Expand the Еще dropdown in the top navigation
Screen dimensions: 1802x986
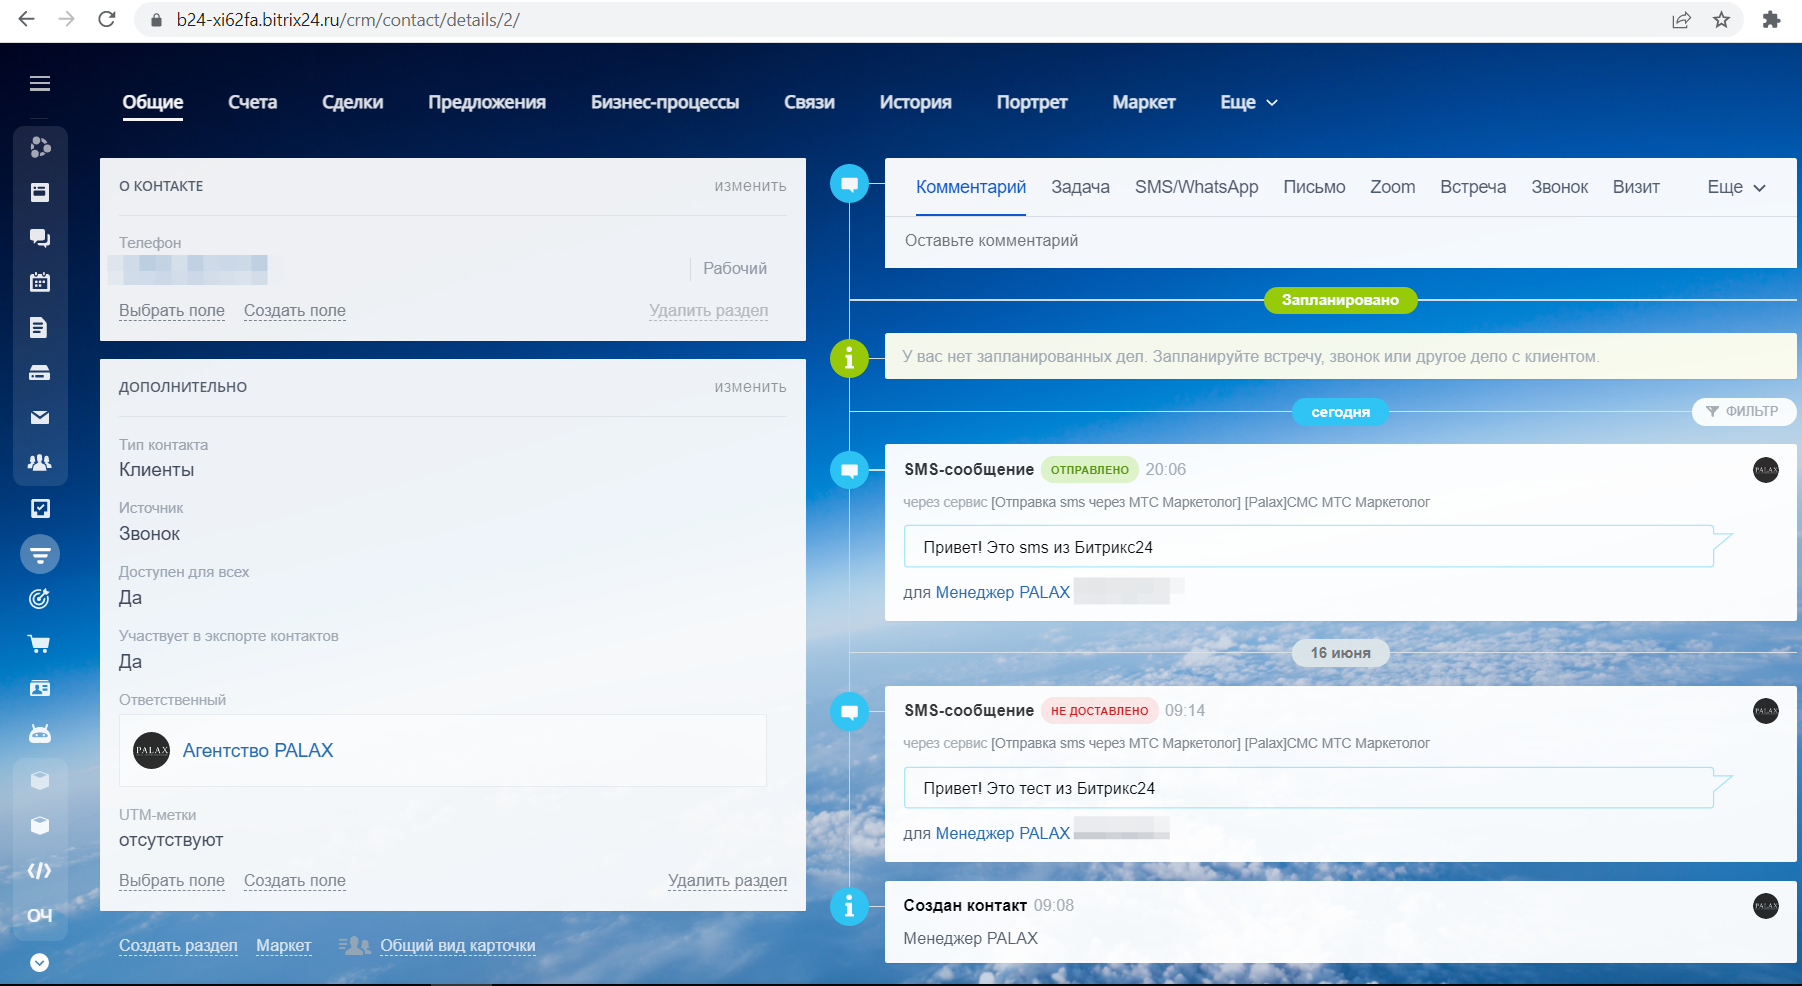coord(1248,102)
